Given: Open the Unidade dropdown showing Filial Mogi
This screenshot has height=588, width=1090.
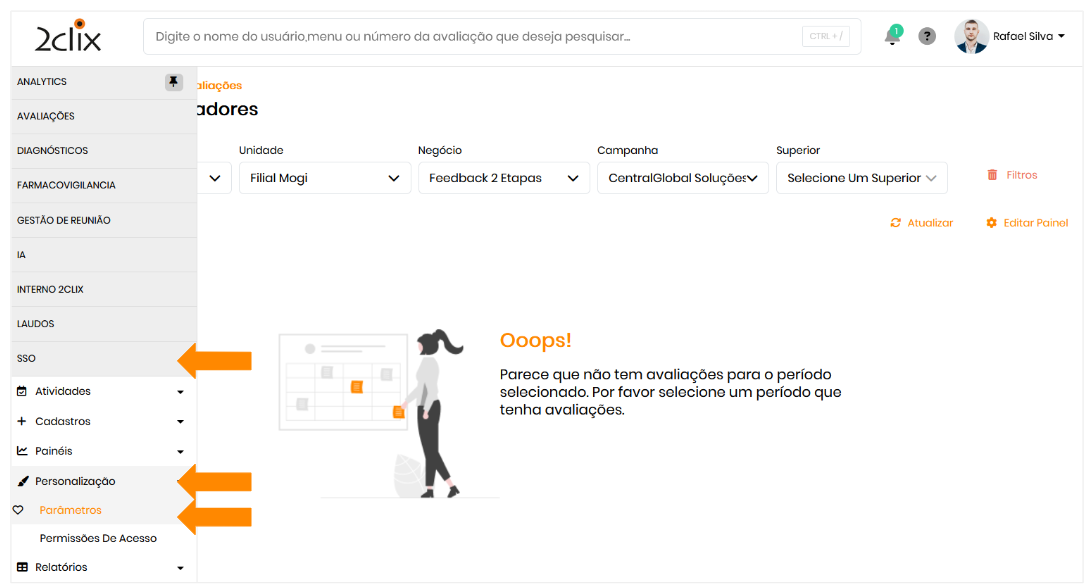Looking at the screenshot, I should (324, 178).
